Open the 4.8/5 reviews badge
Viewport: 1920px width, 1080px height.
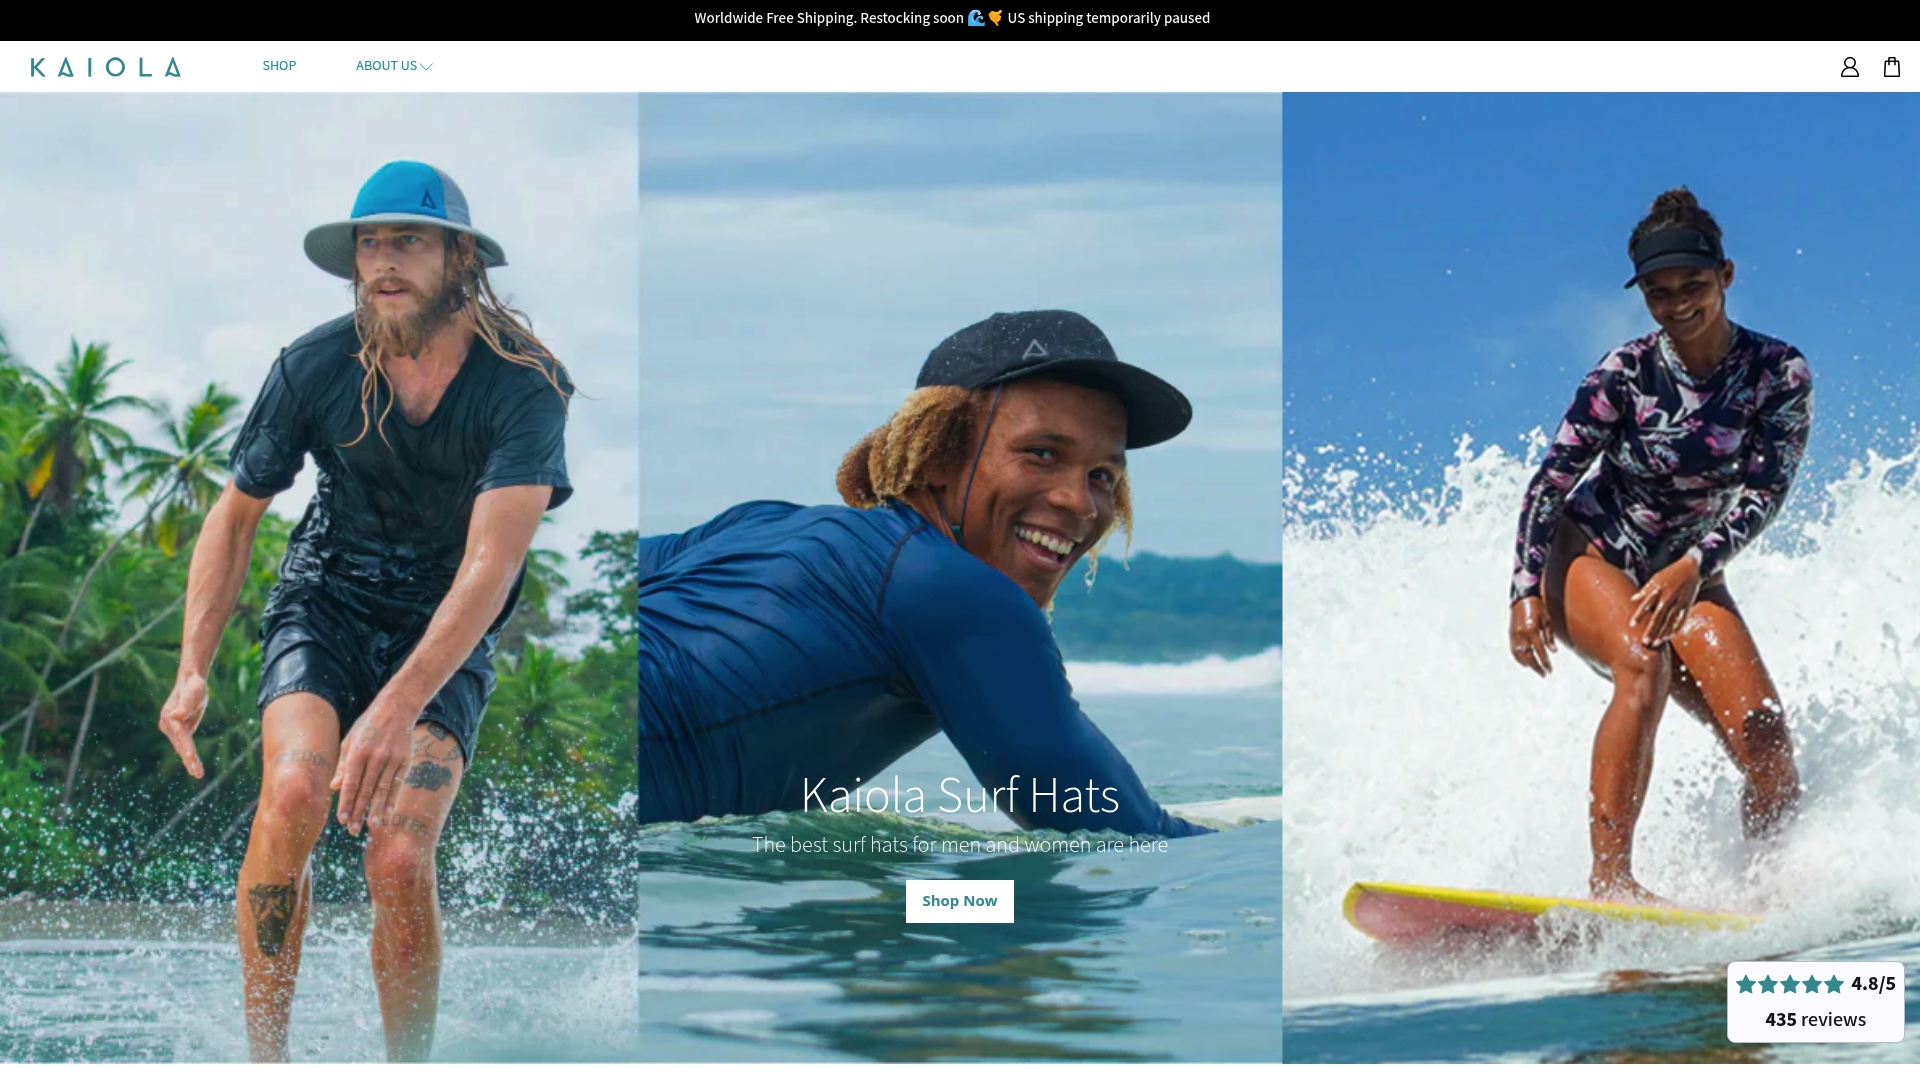tap(1815, 1002)
